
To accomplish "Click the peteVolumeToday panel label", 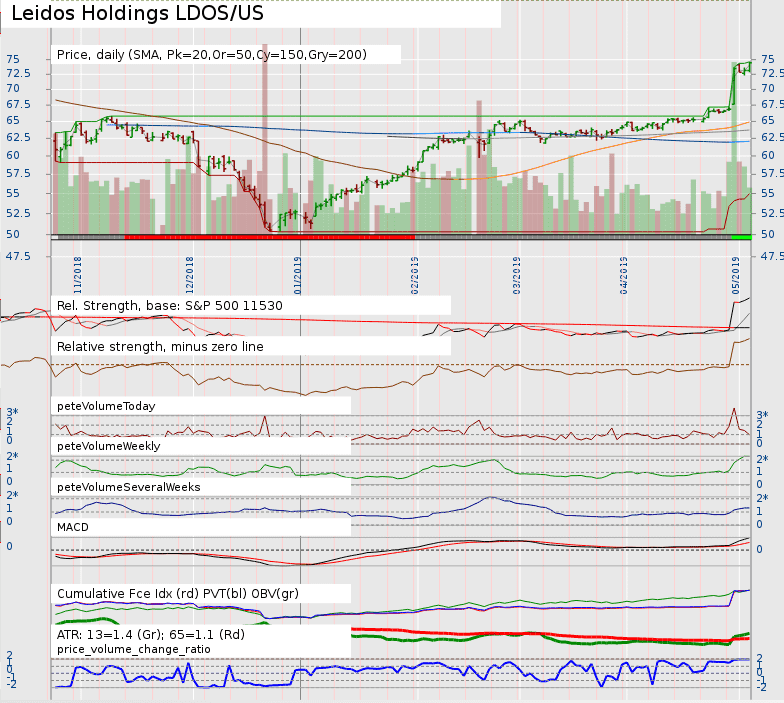I will [x=106, y=406].
